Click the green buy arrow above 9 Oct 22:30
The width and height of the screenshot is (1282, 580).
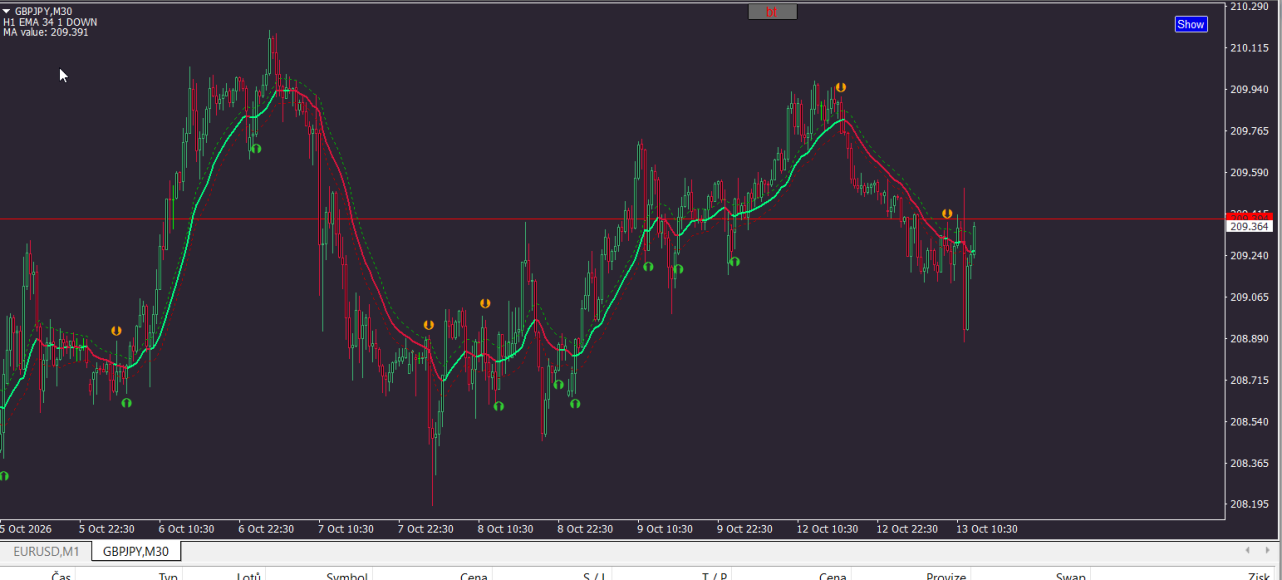tap(734, 262)
